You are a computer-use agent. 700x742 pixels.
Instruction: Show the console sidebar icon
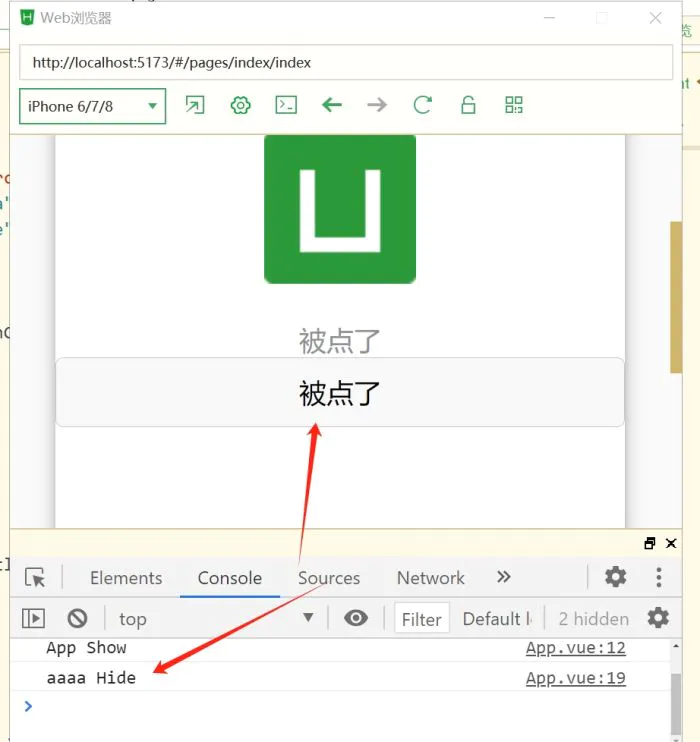click(x=33, y=618)
